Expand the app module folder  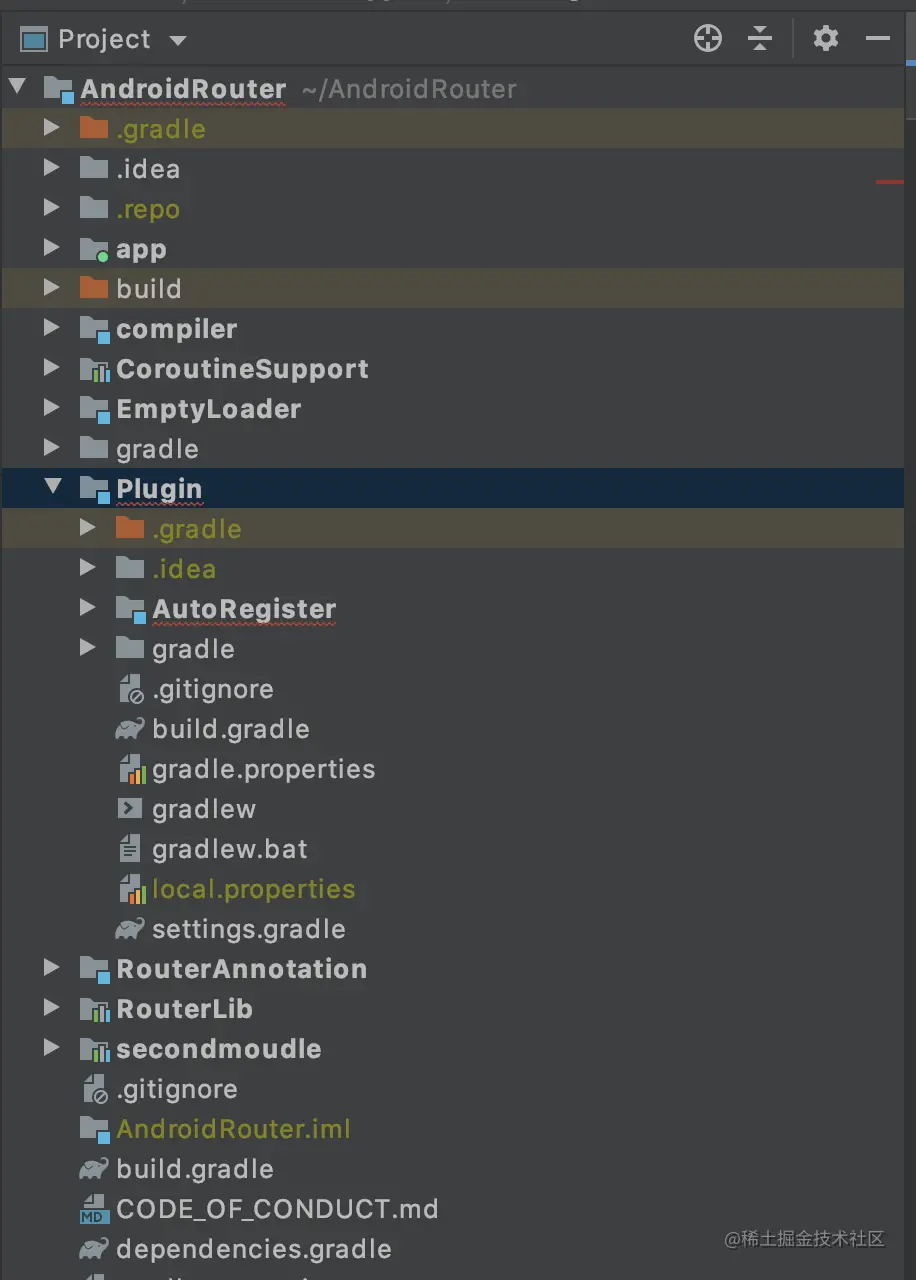pyautogui.click(x=52, y=248)
